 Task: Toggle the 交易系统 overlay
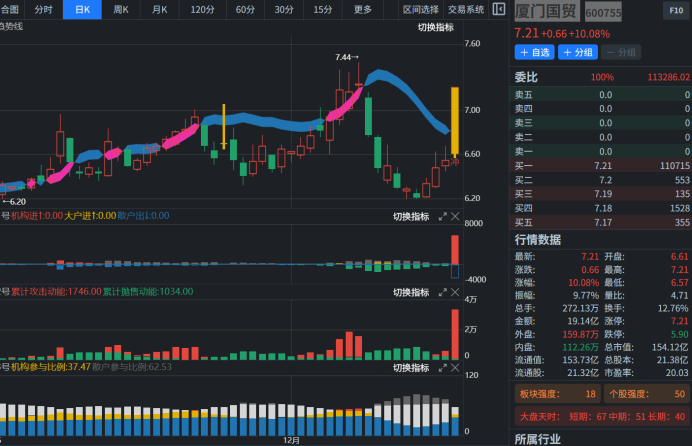click(x=465, y=9)
